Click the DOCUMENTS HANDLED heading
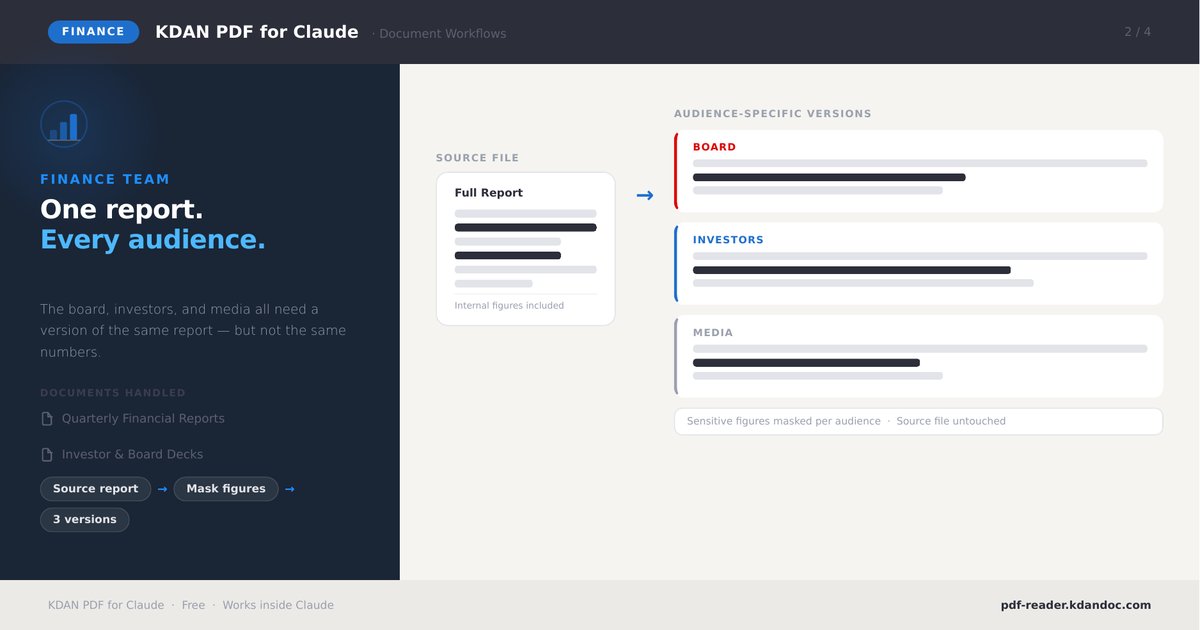The height and width of the screenshot is (630, 1200). pos(113,393)
